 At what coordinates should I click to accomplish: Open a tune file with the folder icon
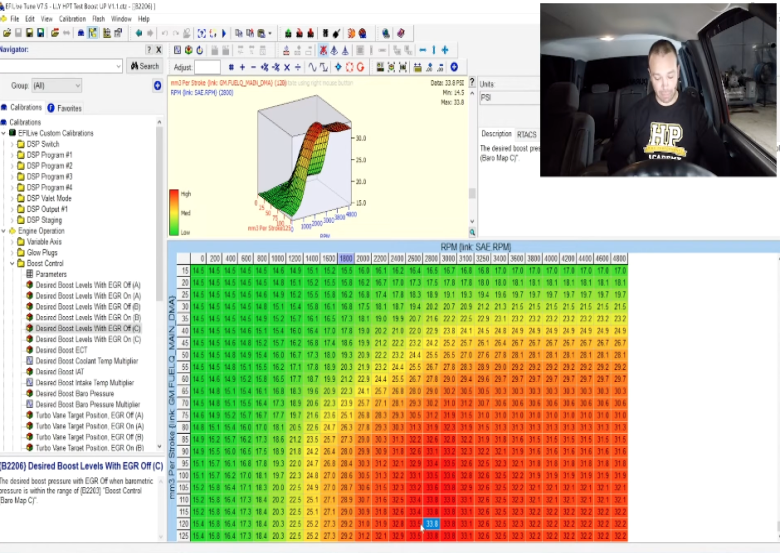[6, 33]
